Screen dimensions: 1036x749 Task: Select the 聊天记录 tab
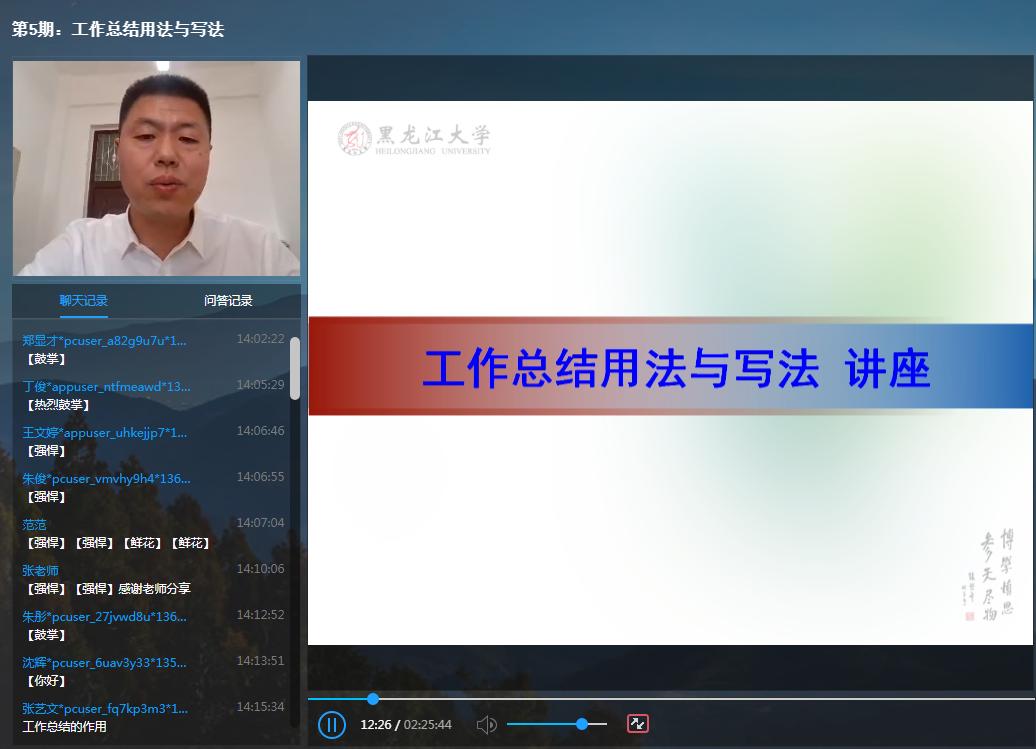point(84,300)
